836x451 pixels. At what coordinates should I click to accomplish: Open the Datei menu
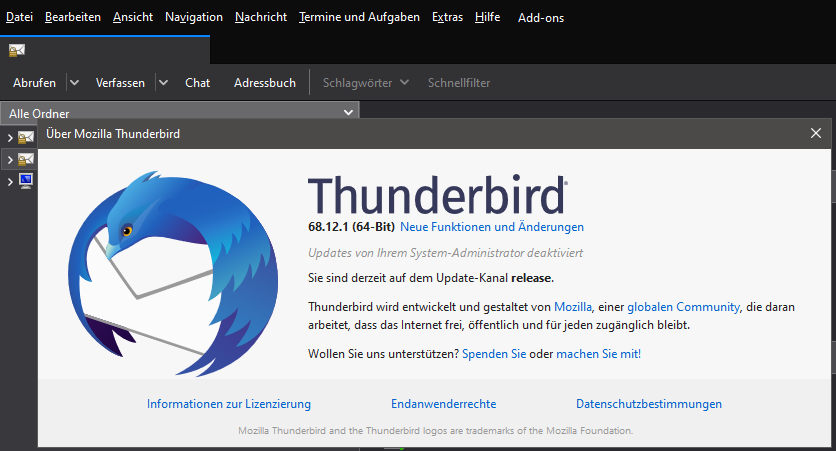pyautogui.click(x=19, y=17)
